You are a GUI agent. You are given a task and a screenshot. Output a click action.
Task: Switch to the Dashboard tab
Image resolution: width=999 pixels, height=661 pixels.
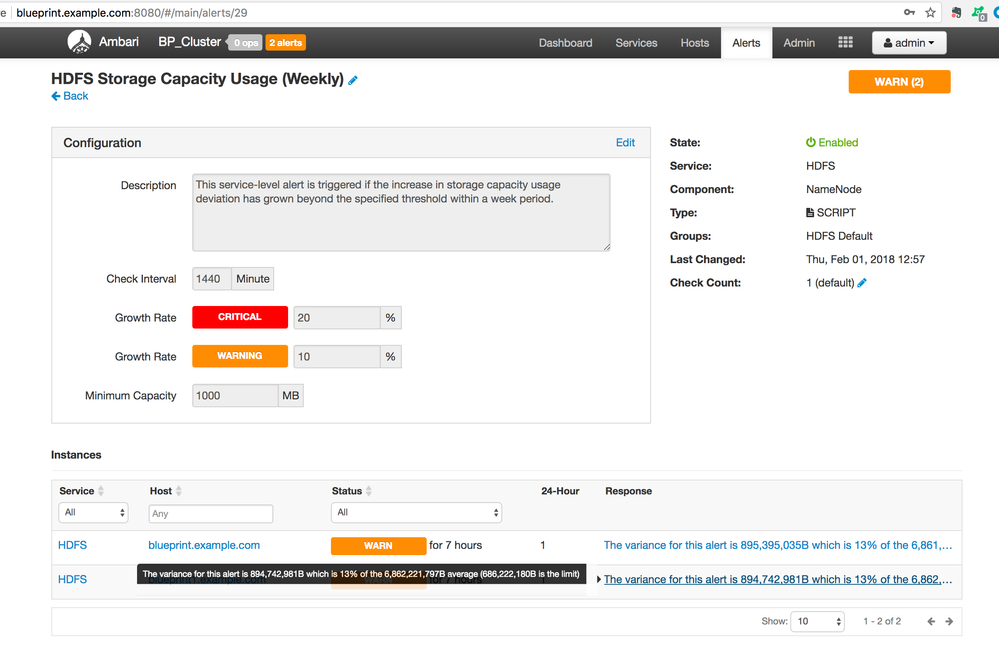coord(565,43)
